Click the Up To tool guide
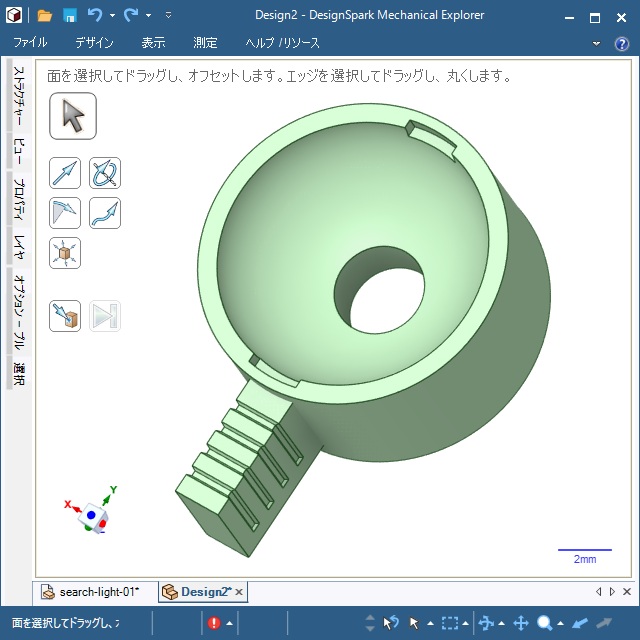The height and width of the screenshot is (640, 640). tap(65, 316)
